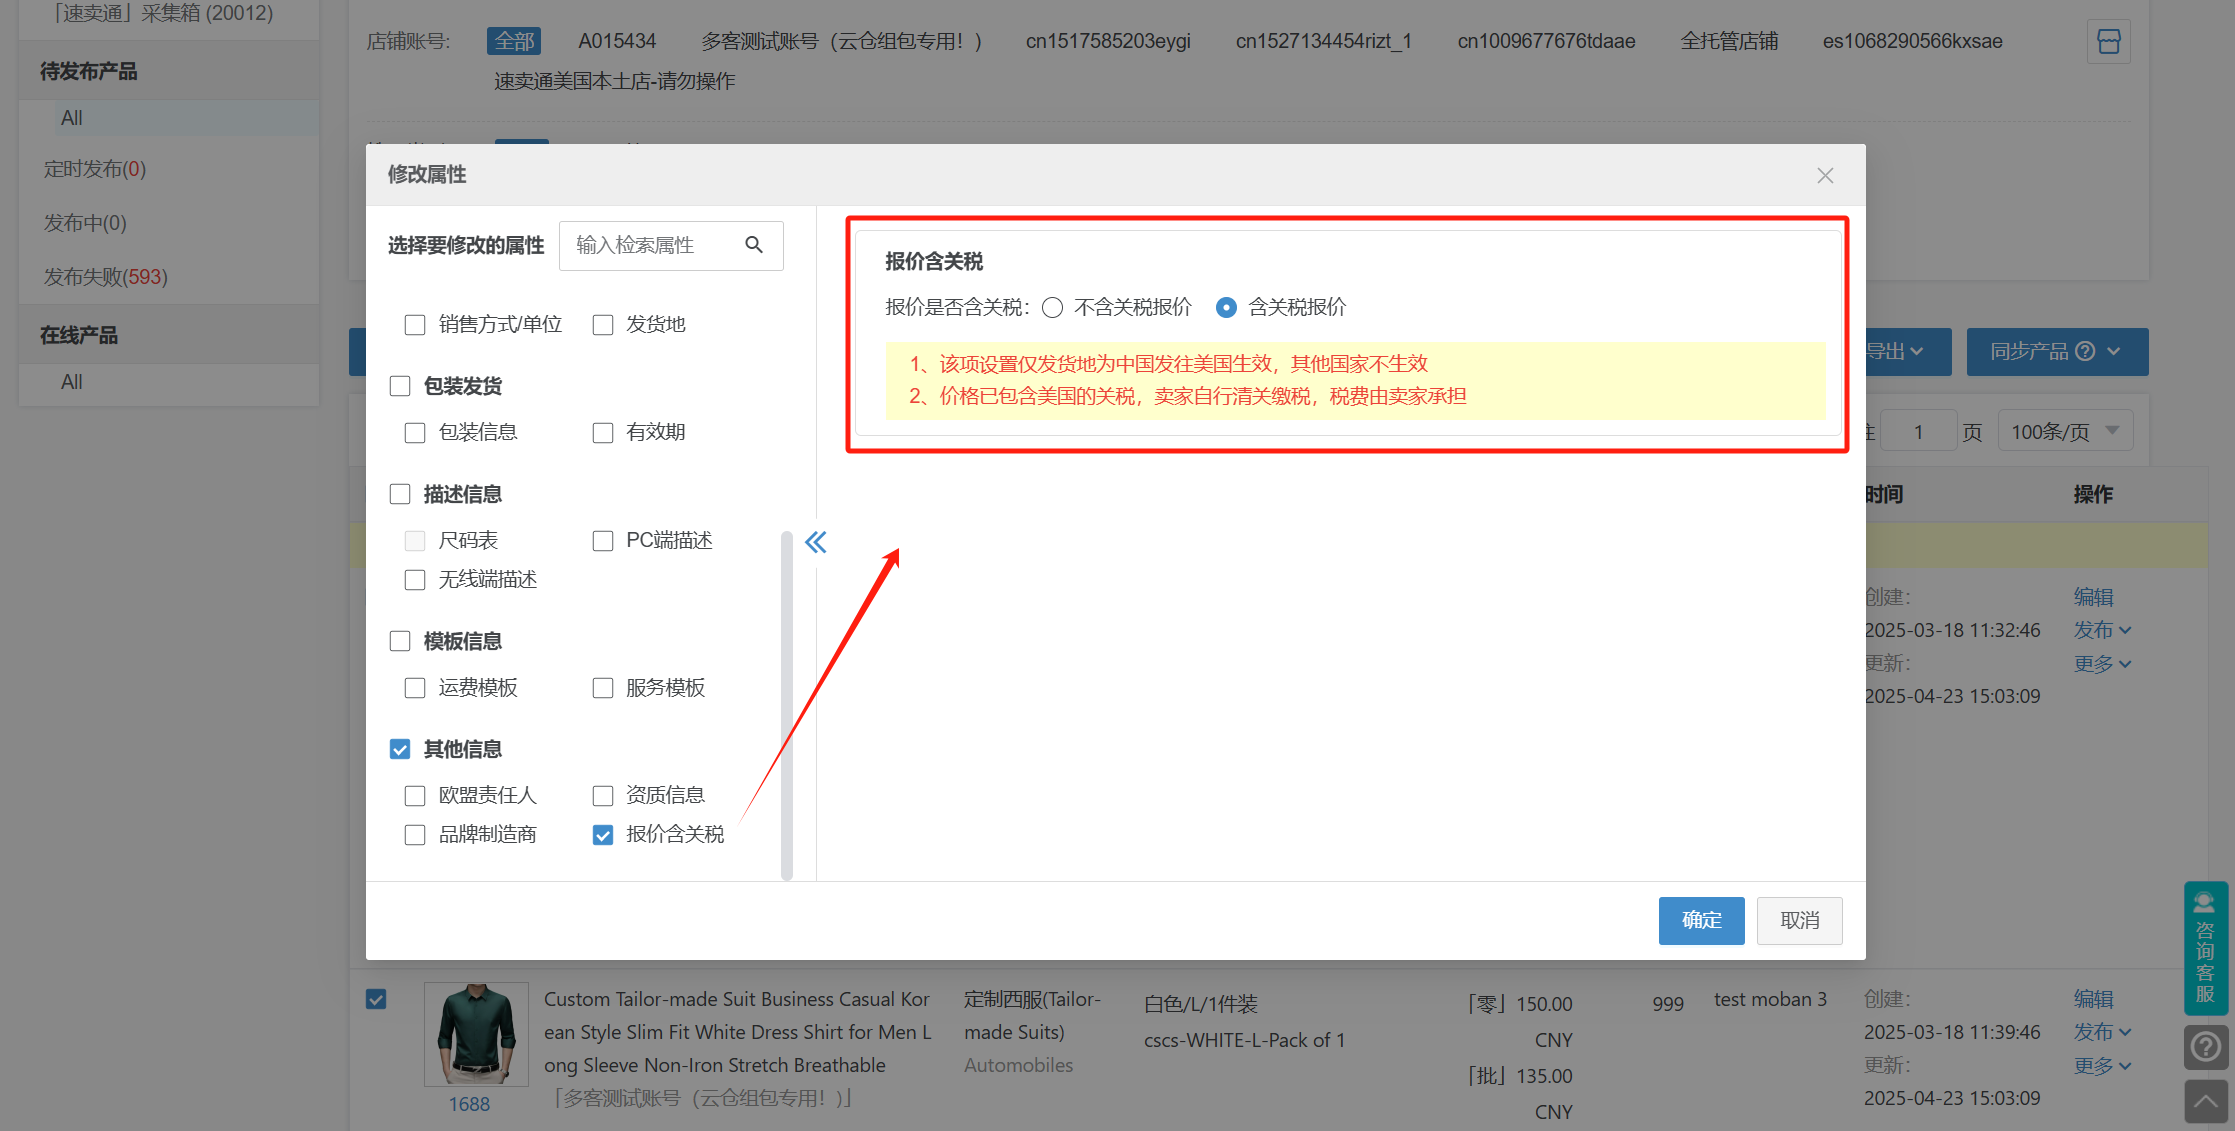The height and width of the screenshot is (1131, 2235).
Task: Expand 发布 dropdown for the dress shirt row
Action: point(2102,1032)
